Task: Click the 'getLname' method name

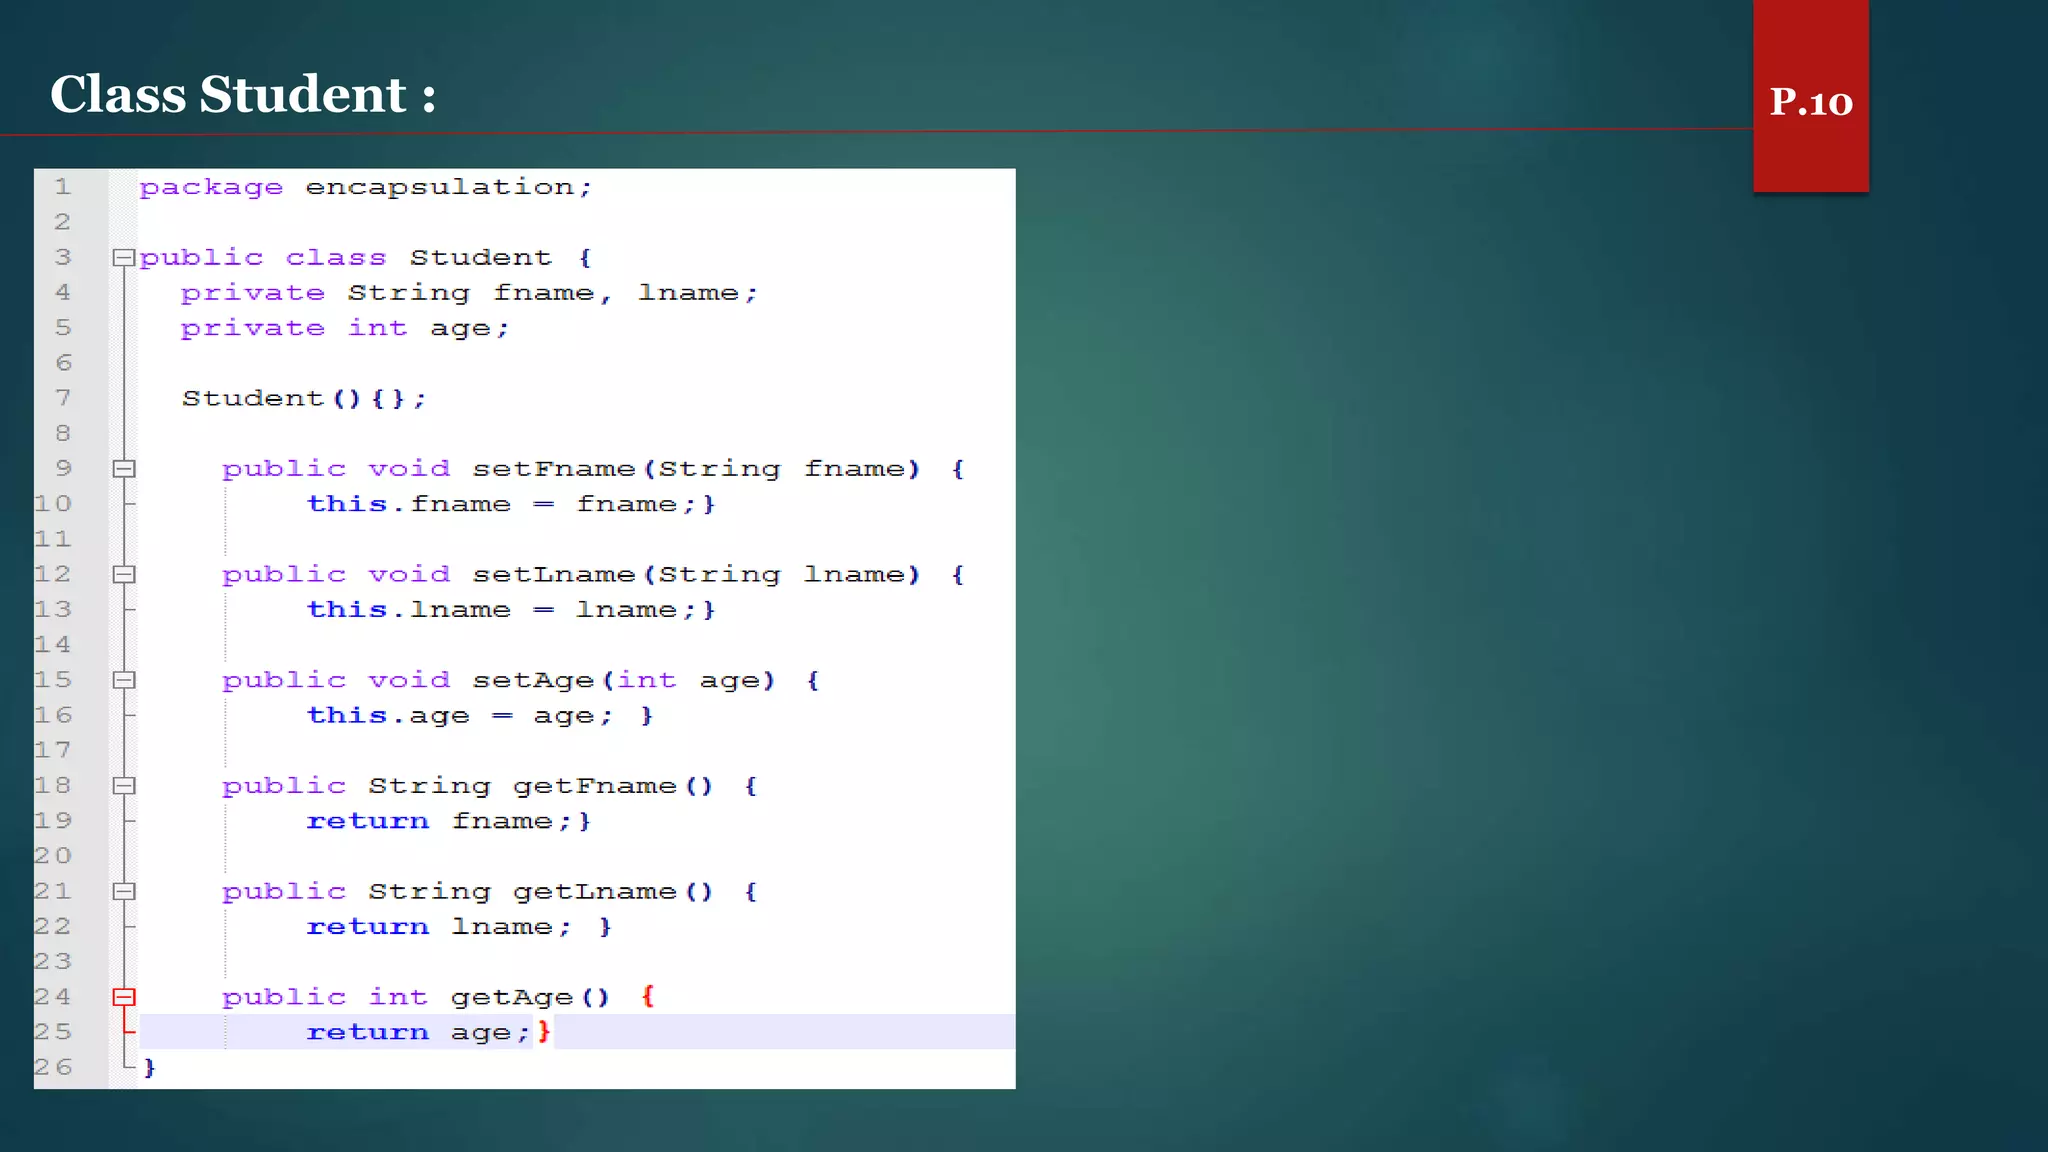Action: [594, 892]
